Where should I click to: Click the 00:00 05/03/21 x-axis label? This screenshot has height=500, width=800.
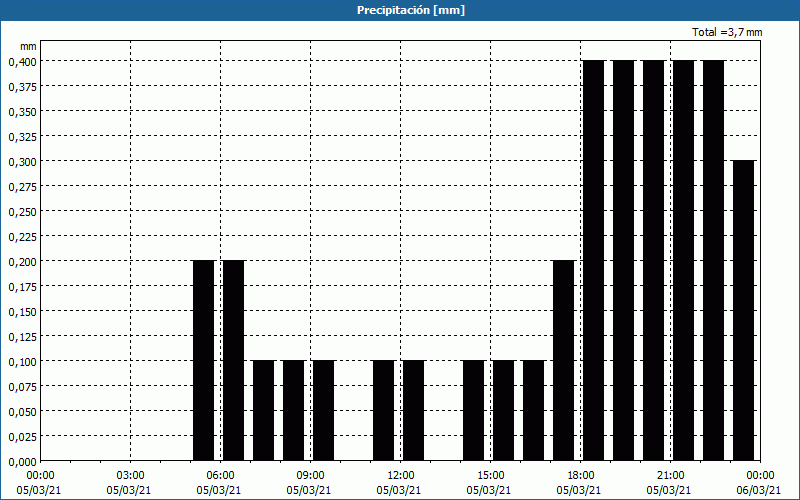coord(39,483)
